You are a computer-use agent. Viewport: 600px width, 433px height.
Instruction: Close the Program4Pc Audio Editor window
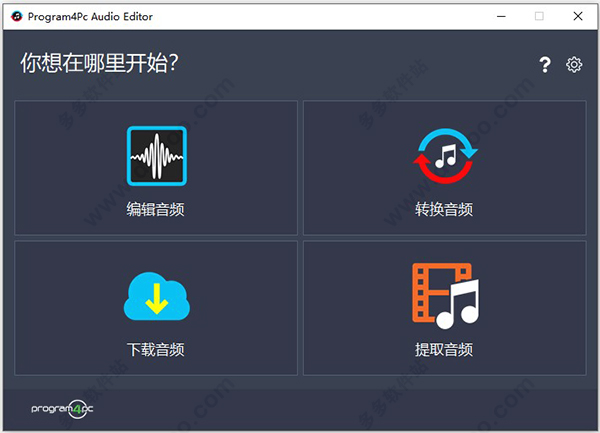[x=578, y=16]
